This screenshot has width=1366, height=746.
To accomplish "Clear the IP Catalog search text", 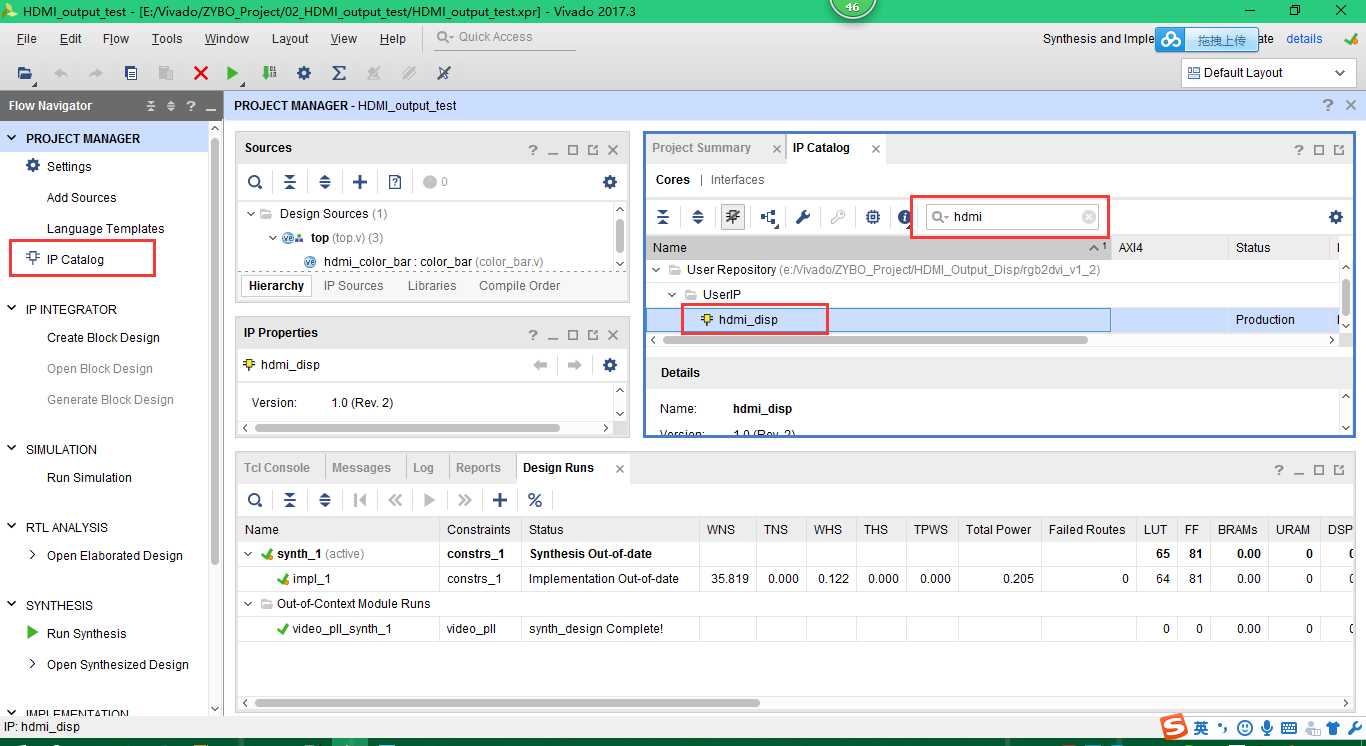I will coord(1089,217).
